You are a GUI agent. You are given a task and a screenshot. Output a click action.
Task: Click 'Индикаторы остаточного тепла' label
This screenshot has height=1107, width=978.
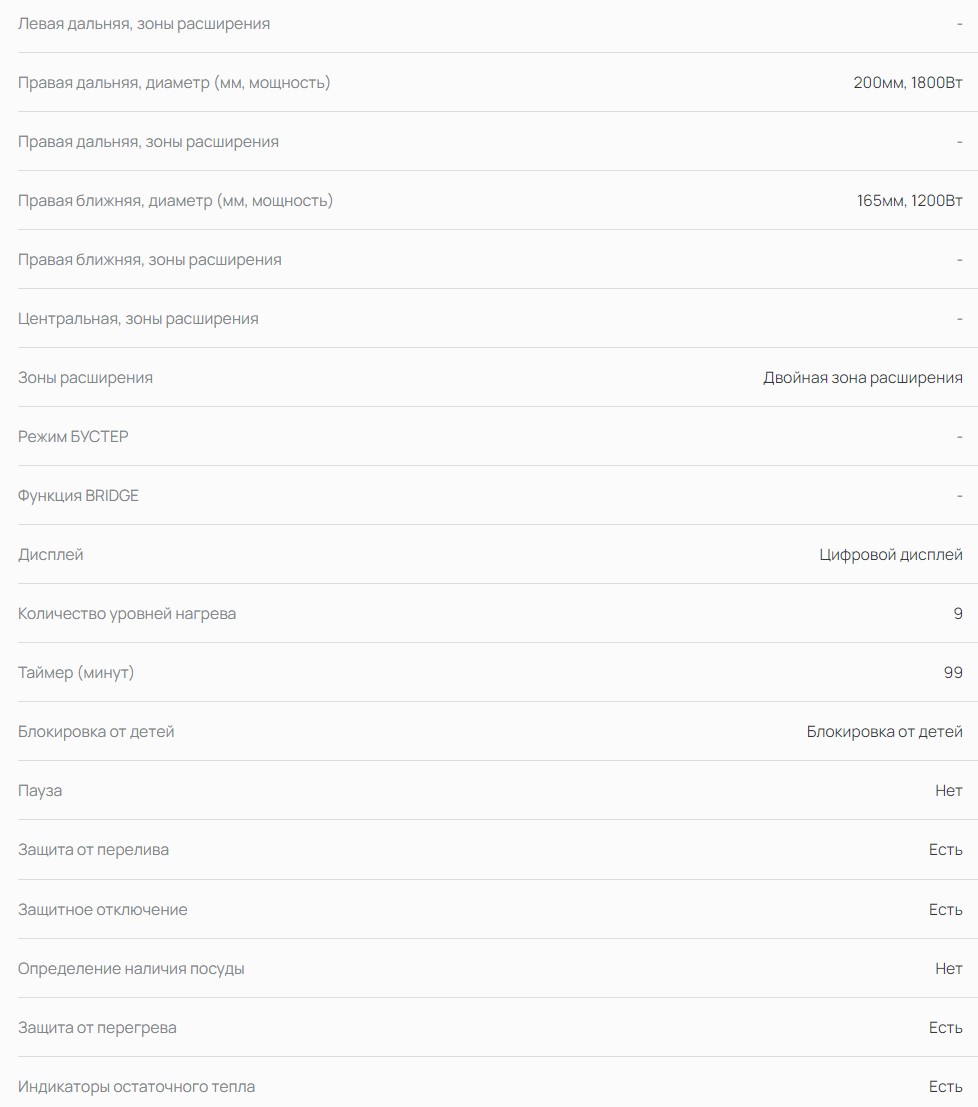click(x=136, y=1086)
